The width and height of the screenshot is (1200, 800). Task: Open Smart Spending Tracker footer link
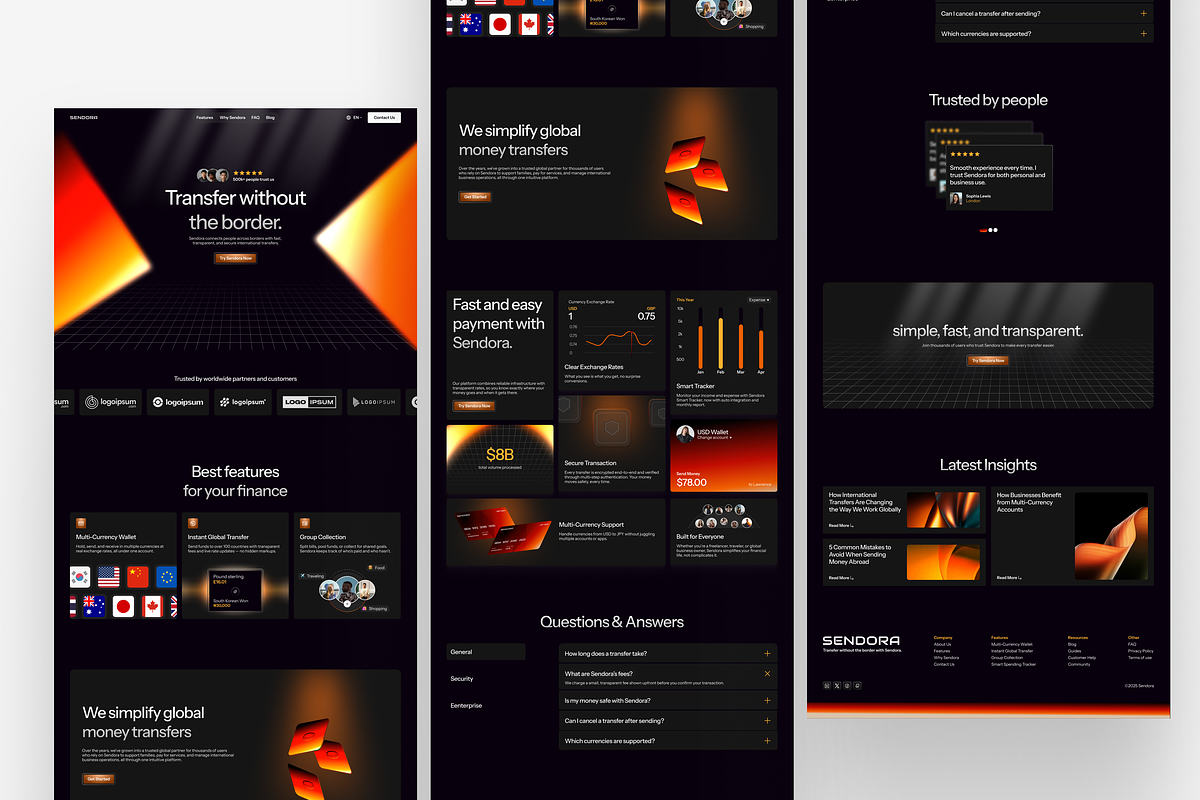click(1014, 664)
